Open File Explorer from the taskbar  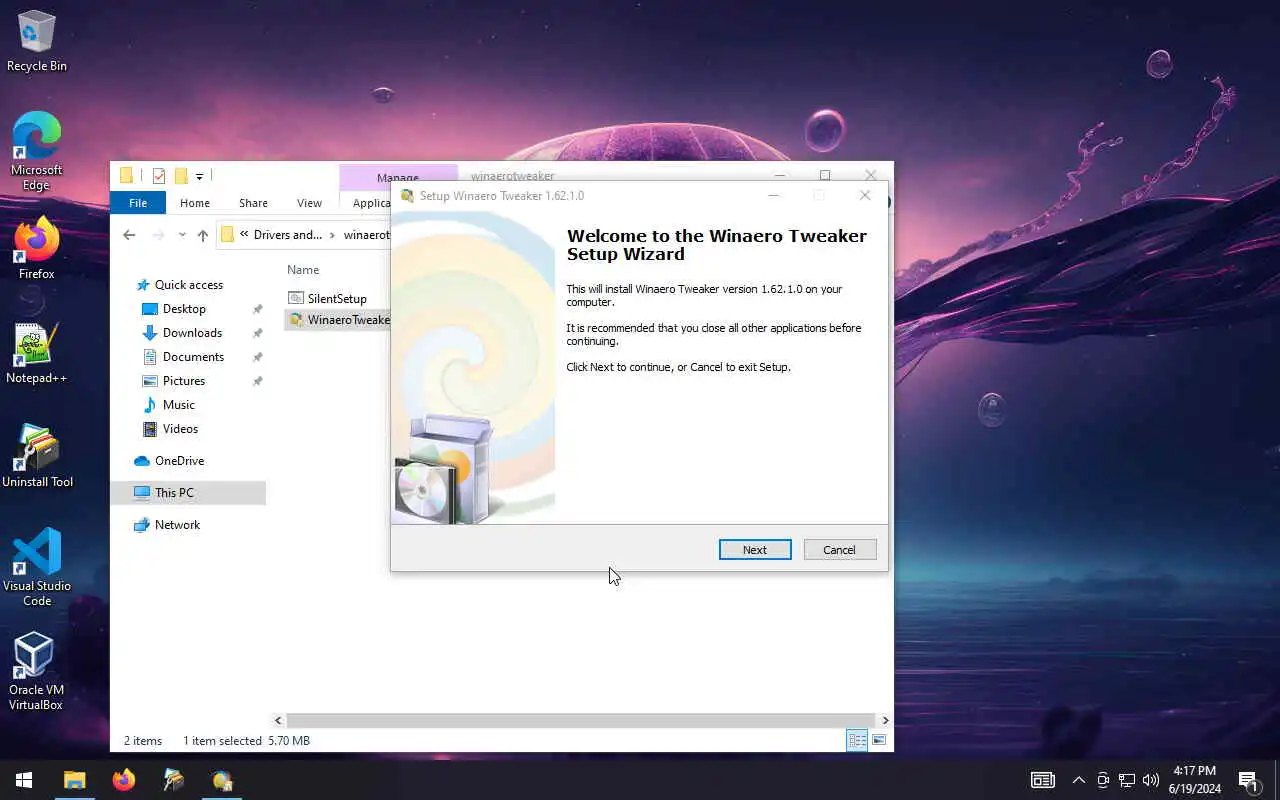pos(75,780)
